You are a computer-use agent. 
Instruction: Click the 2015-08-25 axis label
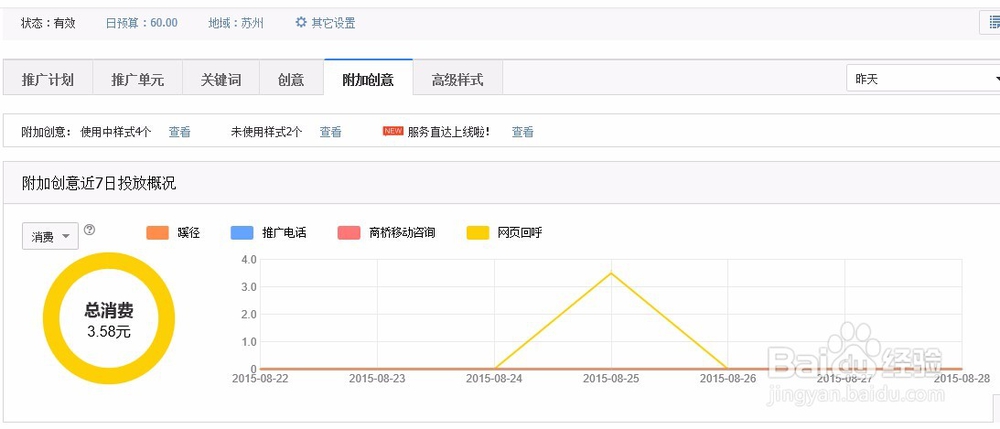pyautogui.click(x=611, y=378)
